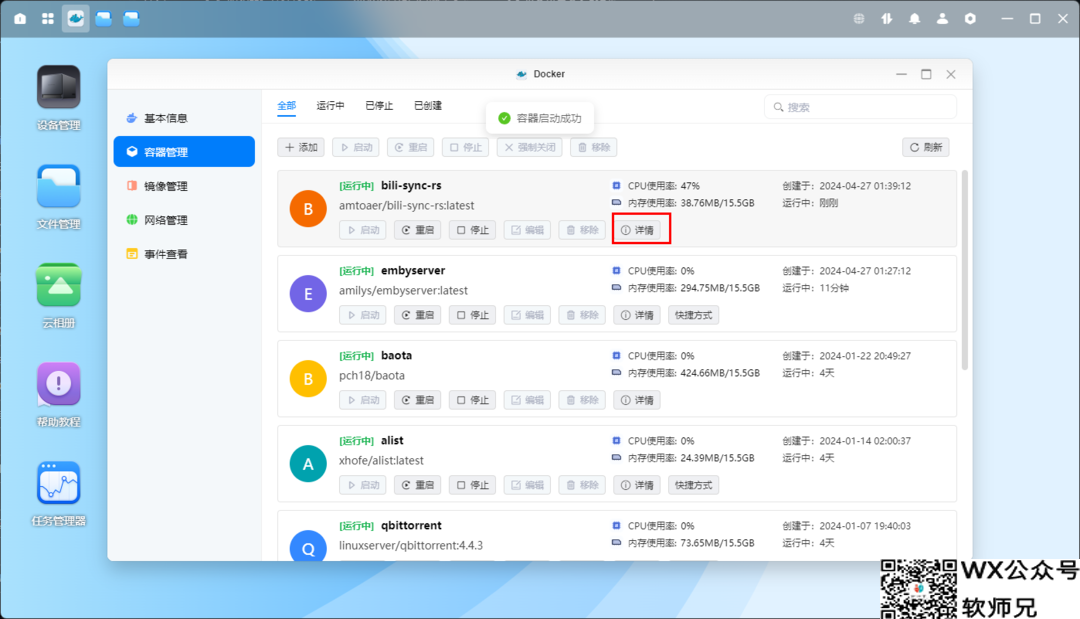Click the home icon in top bar
The width and height of the screenshot is (1080, 619).
click(20, 19)
